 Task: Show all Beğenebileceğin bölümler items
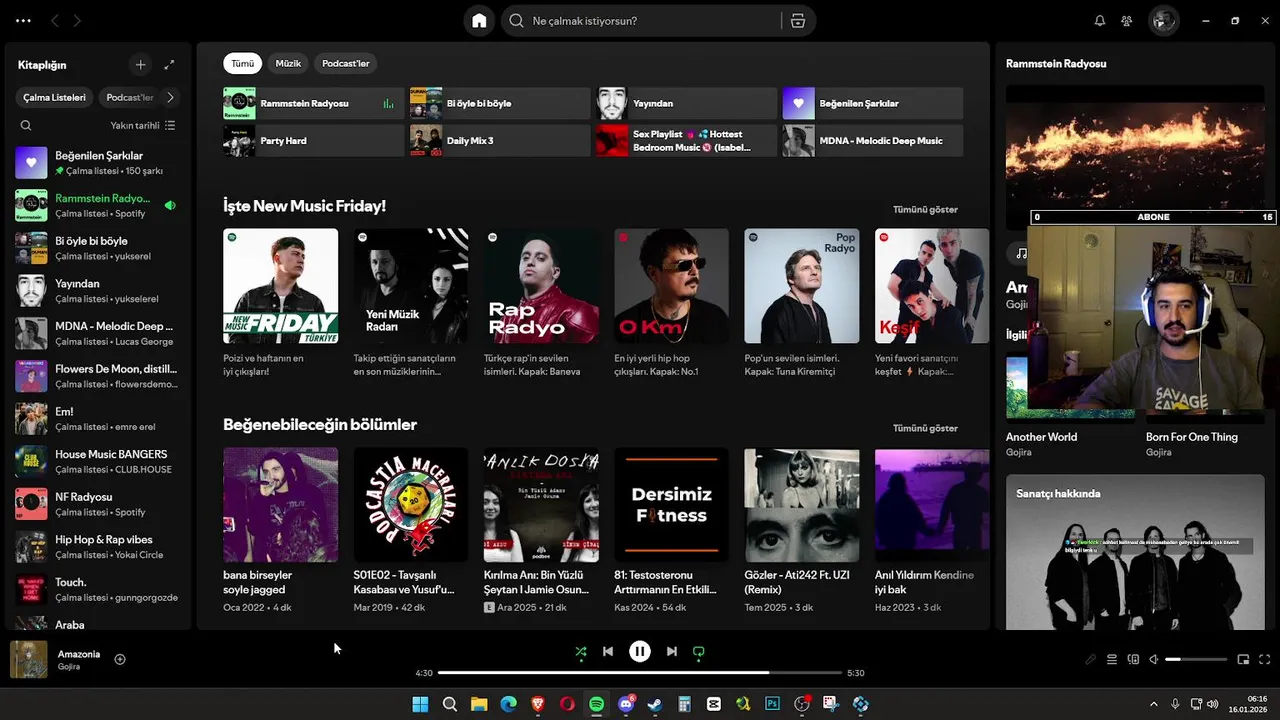[x=925, y=428]
